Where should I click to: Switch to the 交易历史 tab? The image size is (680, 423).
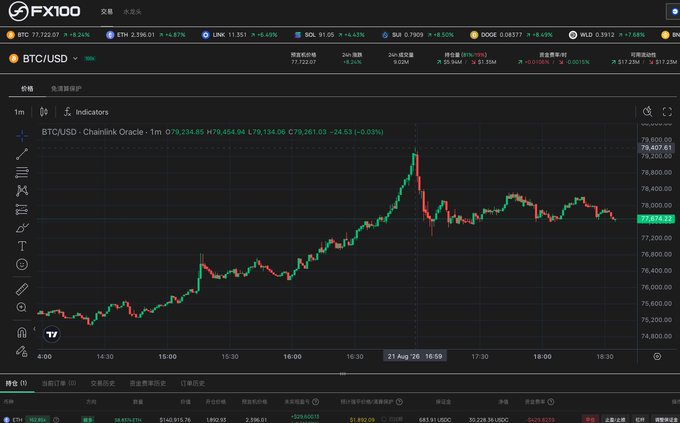pos(103,383)
